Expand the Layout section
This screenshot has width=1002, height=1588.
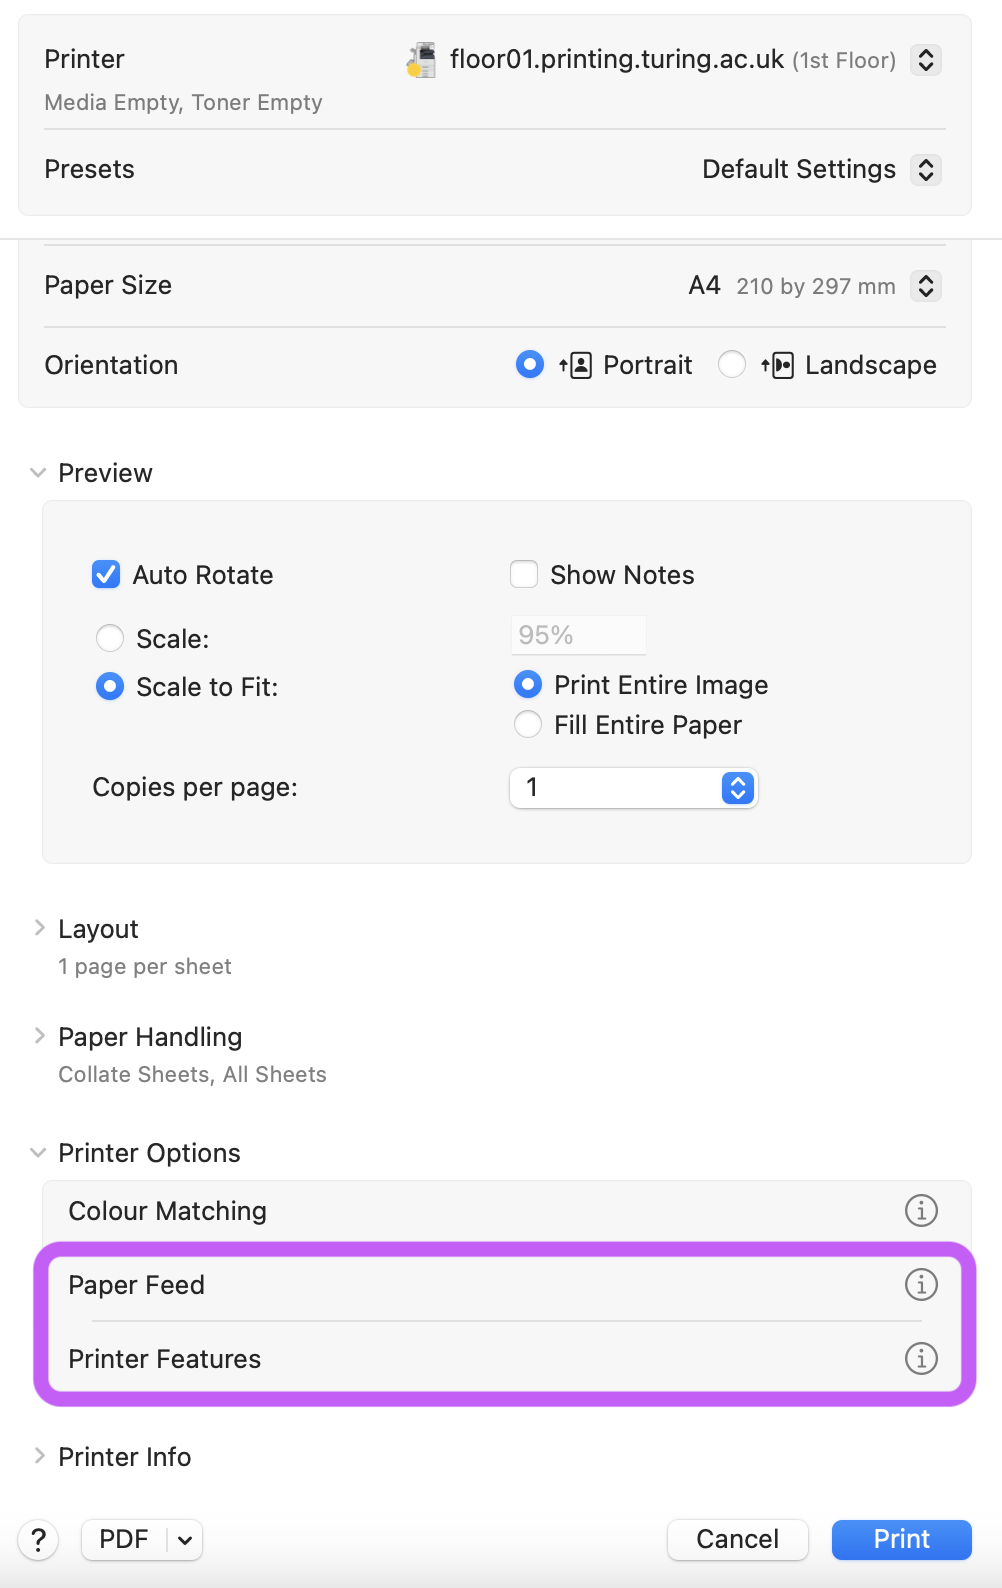click(39, 927)
